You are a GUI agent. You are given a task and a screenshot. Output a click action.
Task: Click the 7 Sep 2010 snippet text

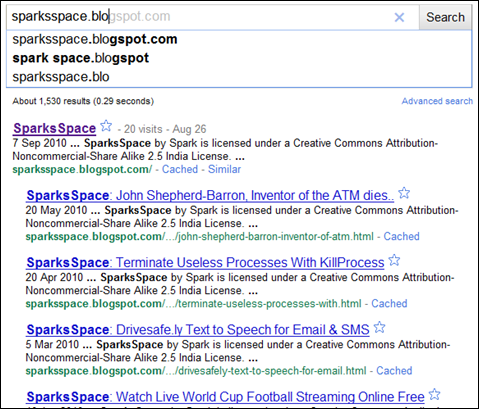coord(225,150)
